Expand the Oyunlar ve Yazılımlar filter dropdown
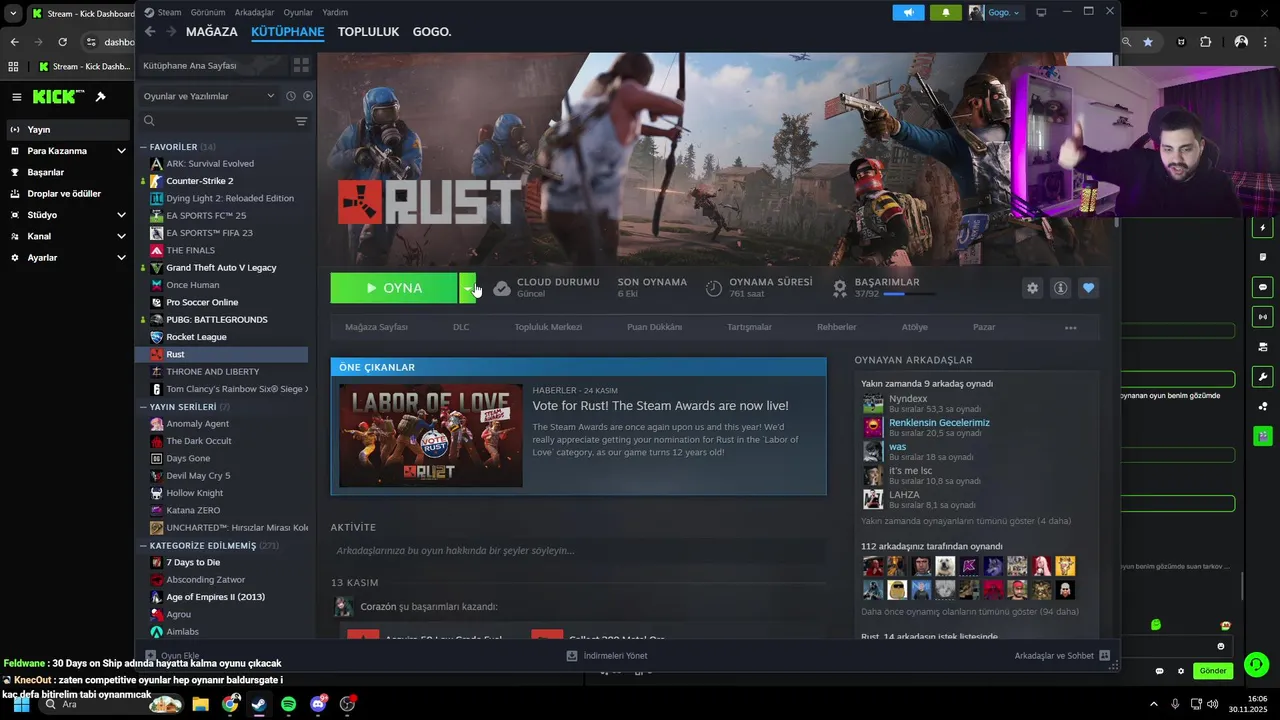1280x720 pixels. 209,96
